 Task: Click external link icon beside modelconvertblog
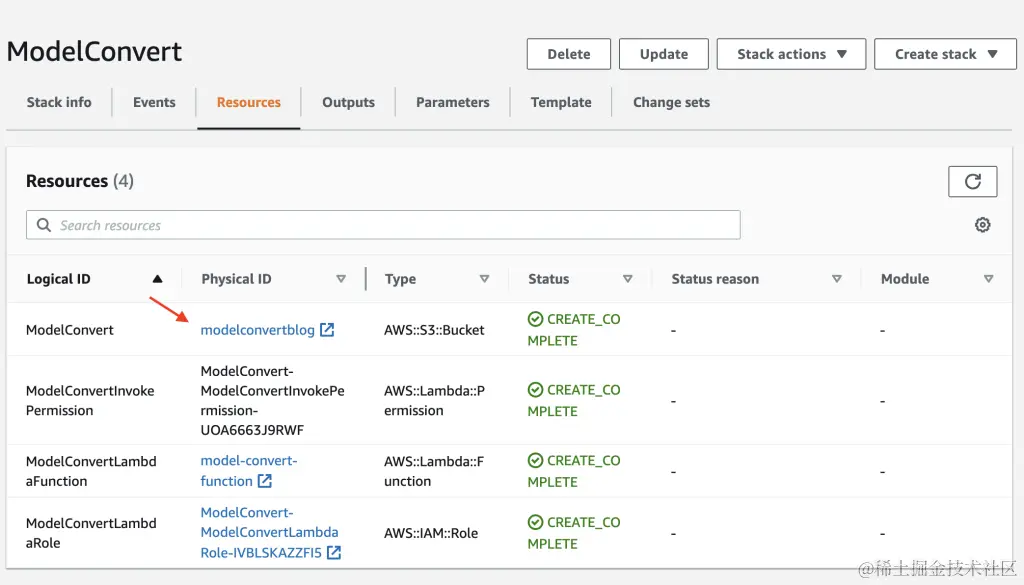coord(327,330)
